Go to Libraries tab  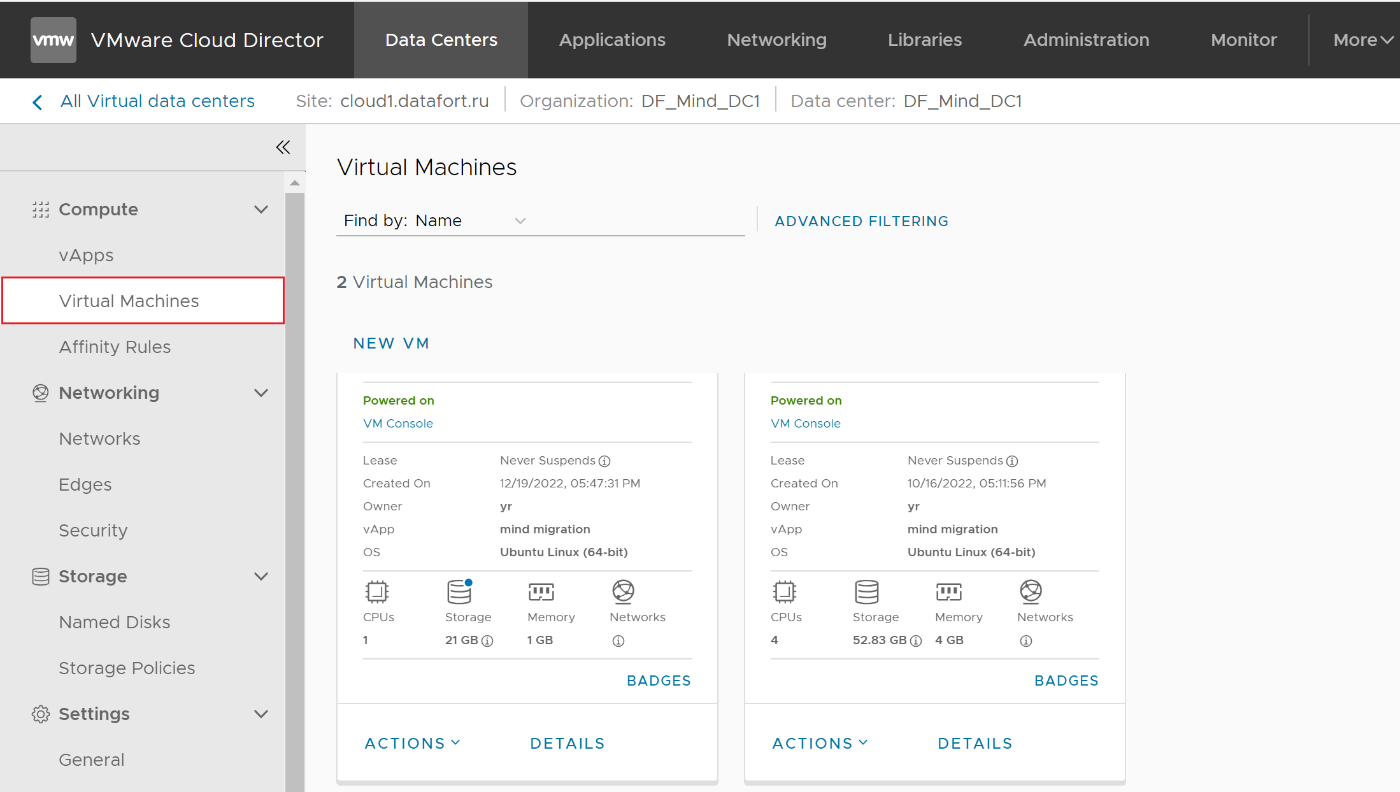click(x=925, y=40)
